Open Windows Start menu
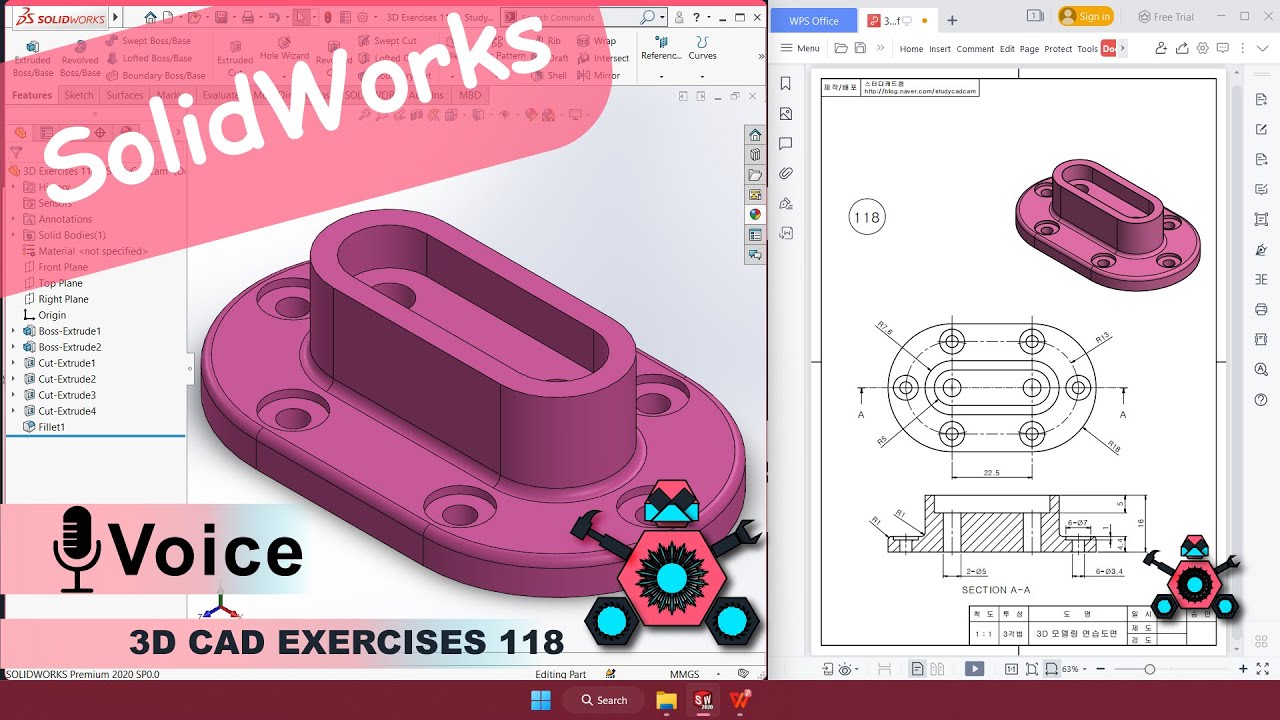1280x720 pixels. [540, 700]
